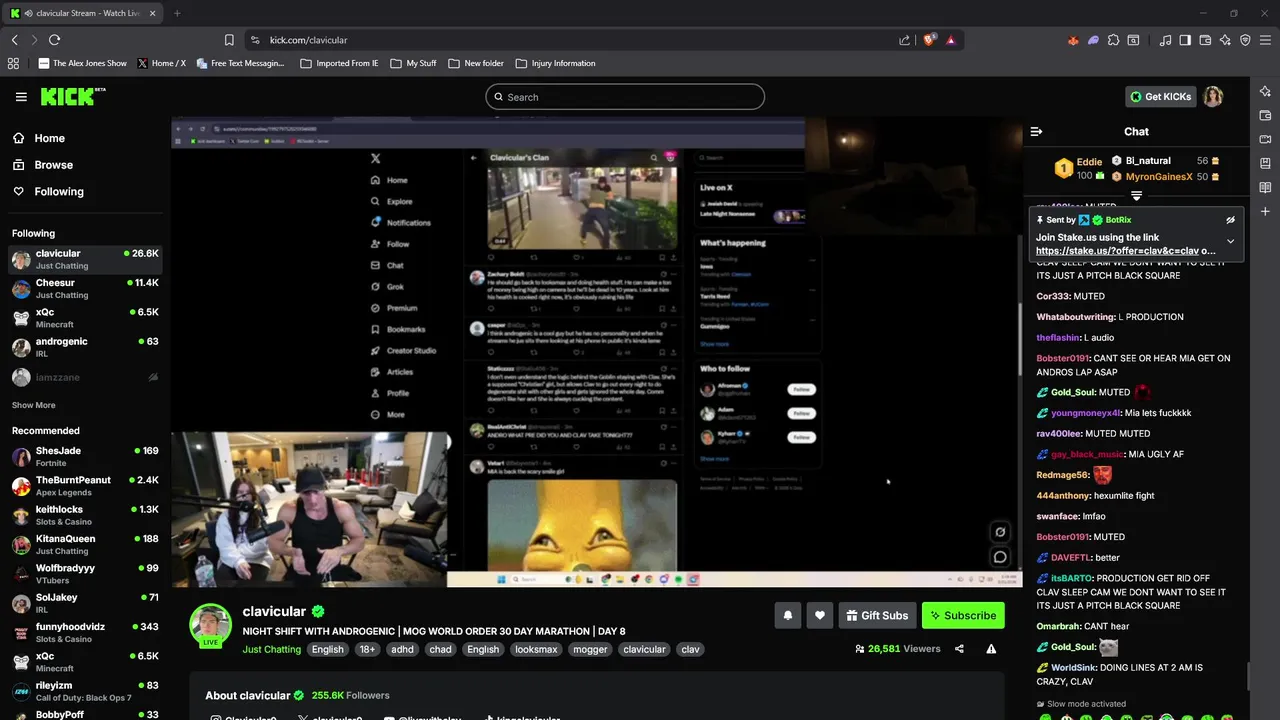The height and width of the screenshot is (720, 1280).
Task: Open the music note playlist icon
Action: [1165, 40]
